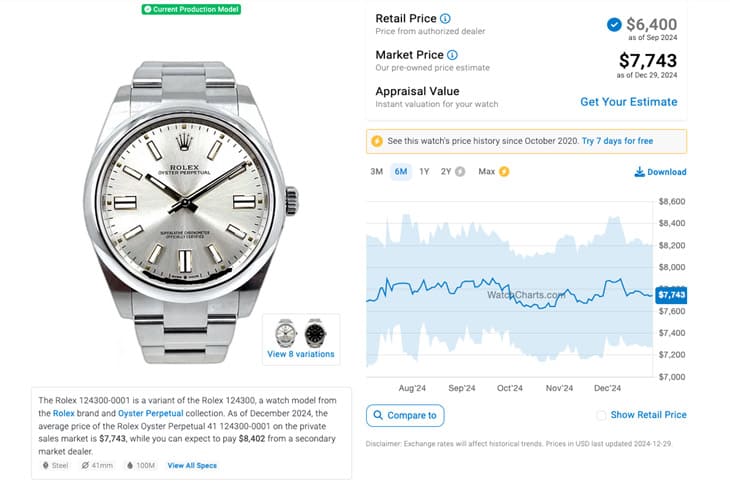
Task: Open Get Your Estimate appraisal link
Action: coord(628,102)
